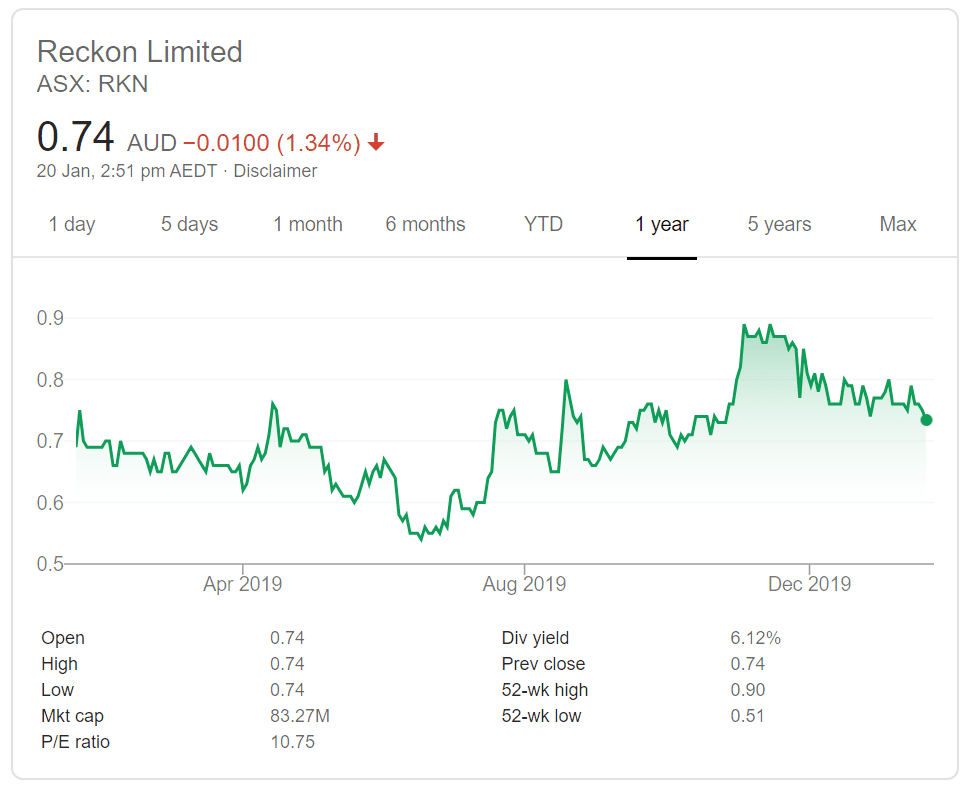This screenshot has height=793, width=971.
Task: Click the Mkt cap value 83.27M
Action: tap(300, 716)
